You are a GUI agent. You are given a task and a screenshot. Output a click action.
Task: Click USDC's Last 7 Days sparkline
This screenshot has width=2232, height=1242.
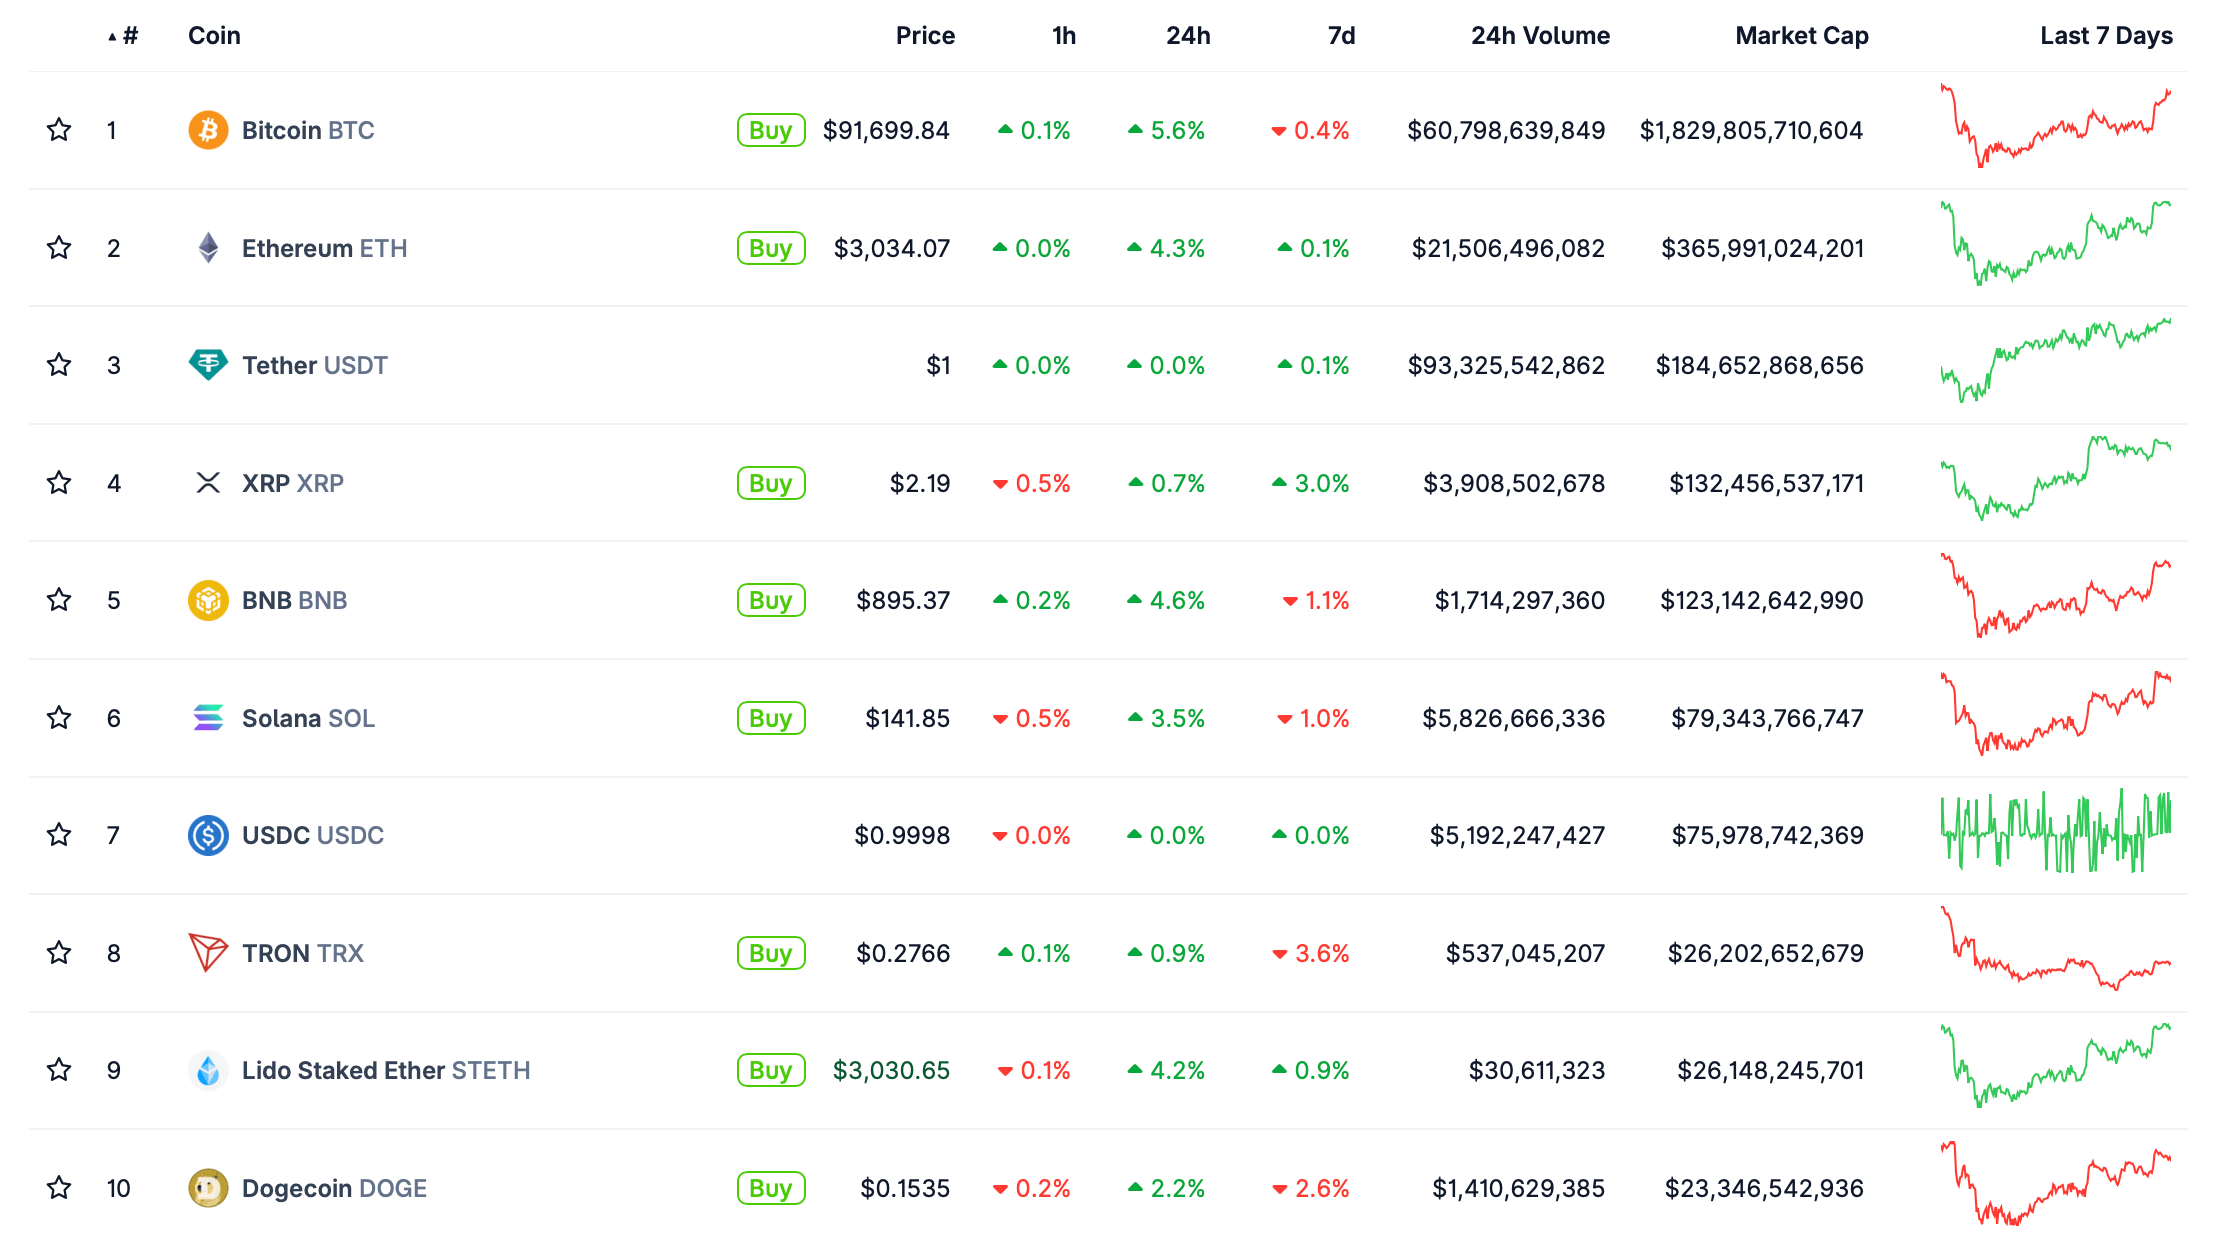coord(2055,832)
